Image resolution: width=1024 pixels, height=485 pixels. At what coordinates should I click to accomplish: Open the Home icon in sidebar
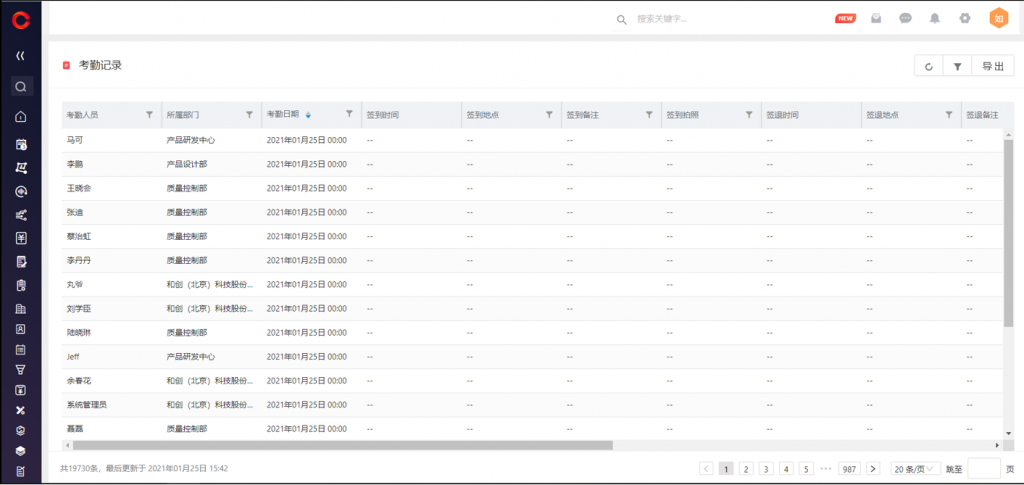click(21, 116)
